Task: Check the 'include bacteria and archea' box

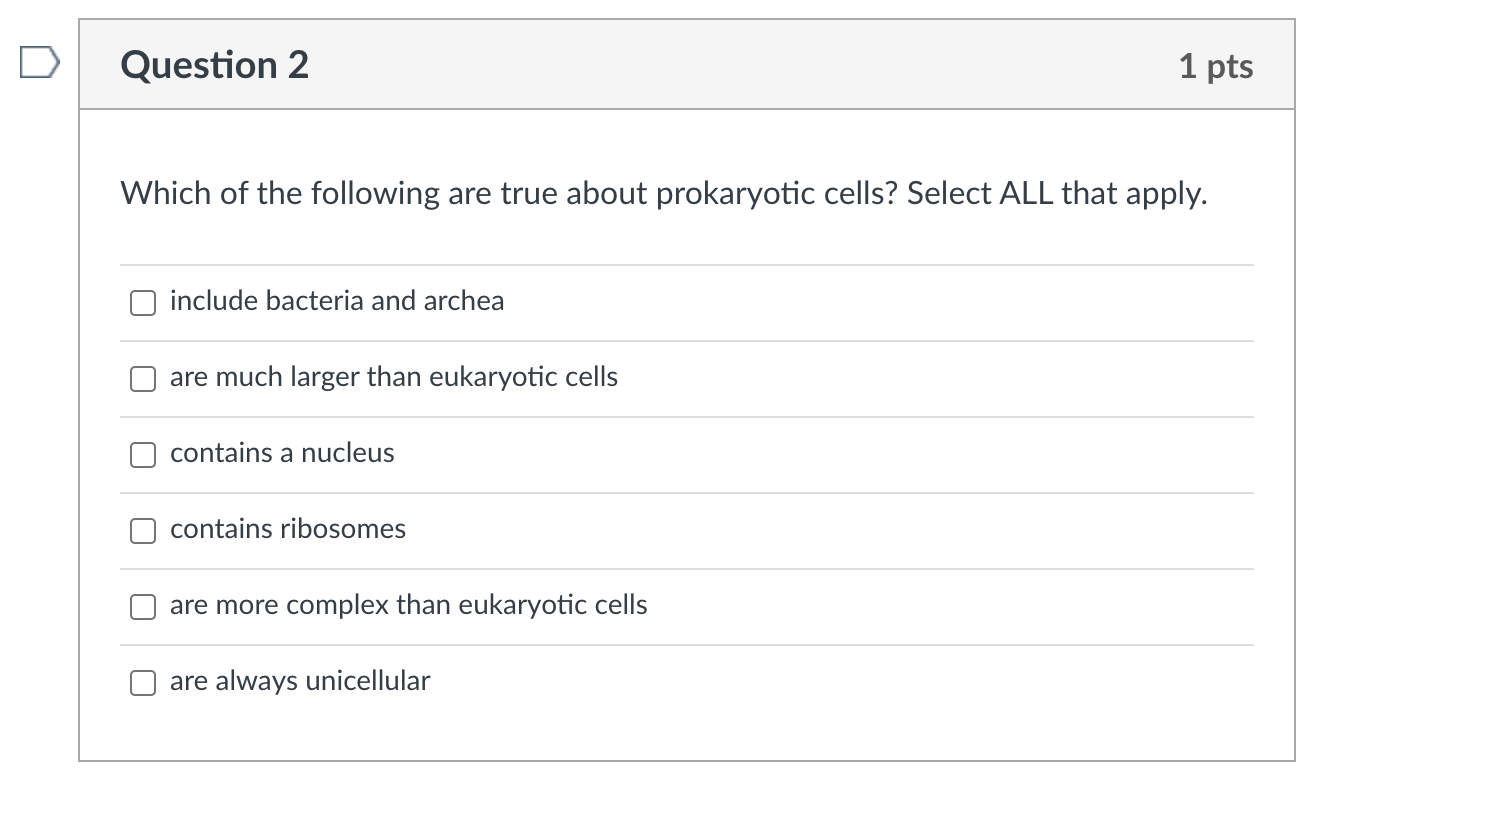Action: pos(143,303)
